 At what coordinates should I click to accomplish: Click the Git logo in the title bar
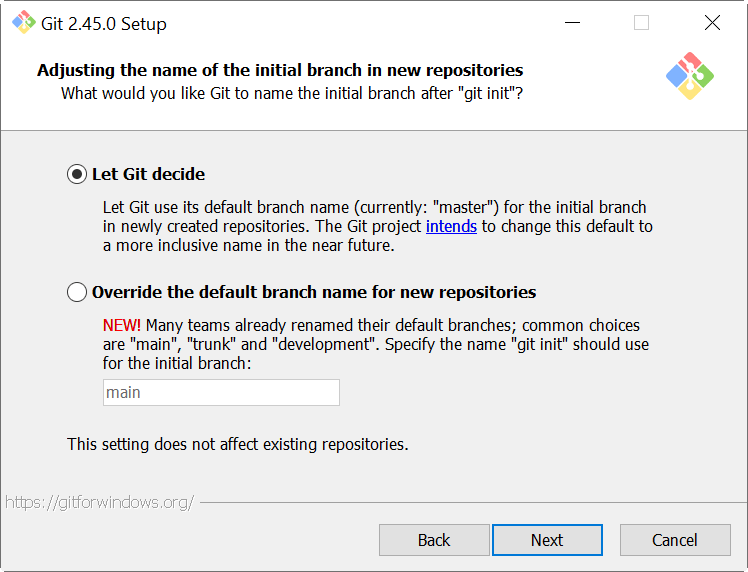23,22
